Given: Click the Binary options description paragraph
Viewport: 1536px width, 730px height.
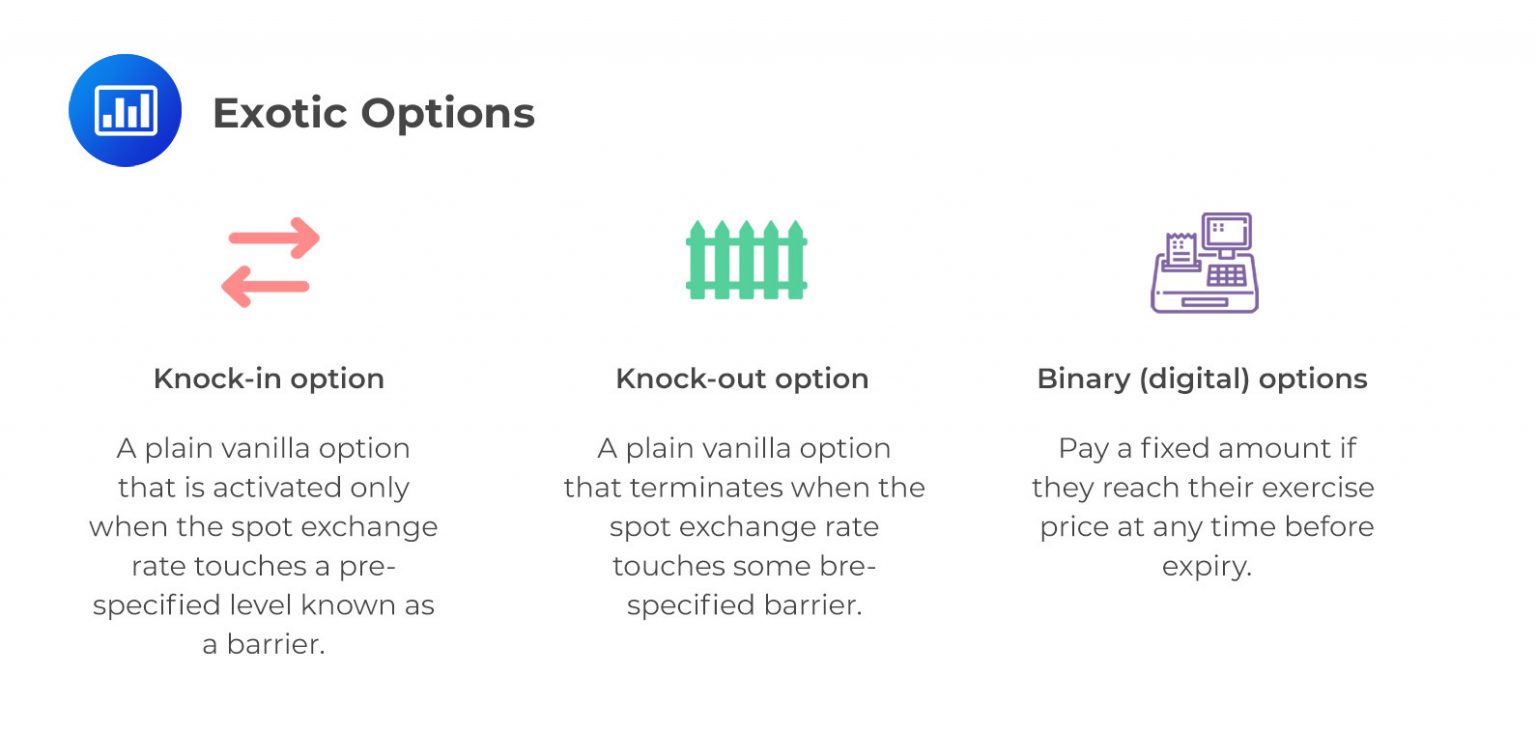Looking at the screenshot, I should pos(1206,507).
